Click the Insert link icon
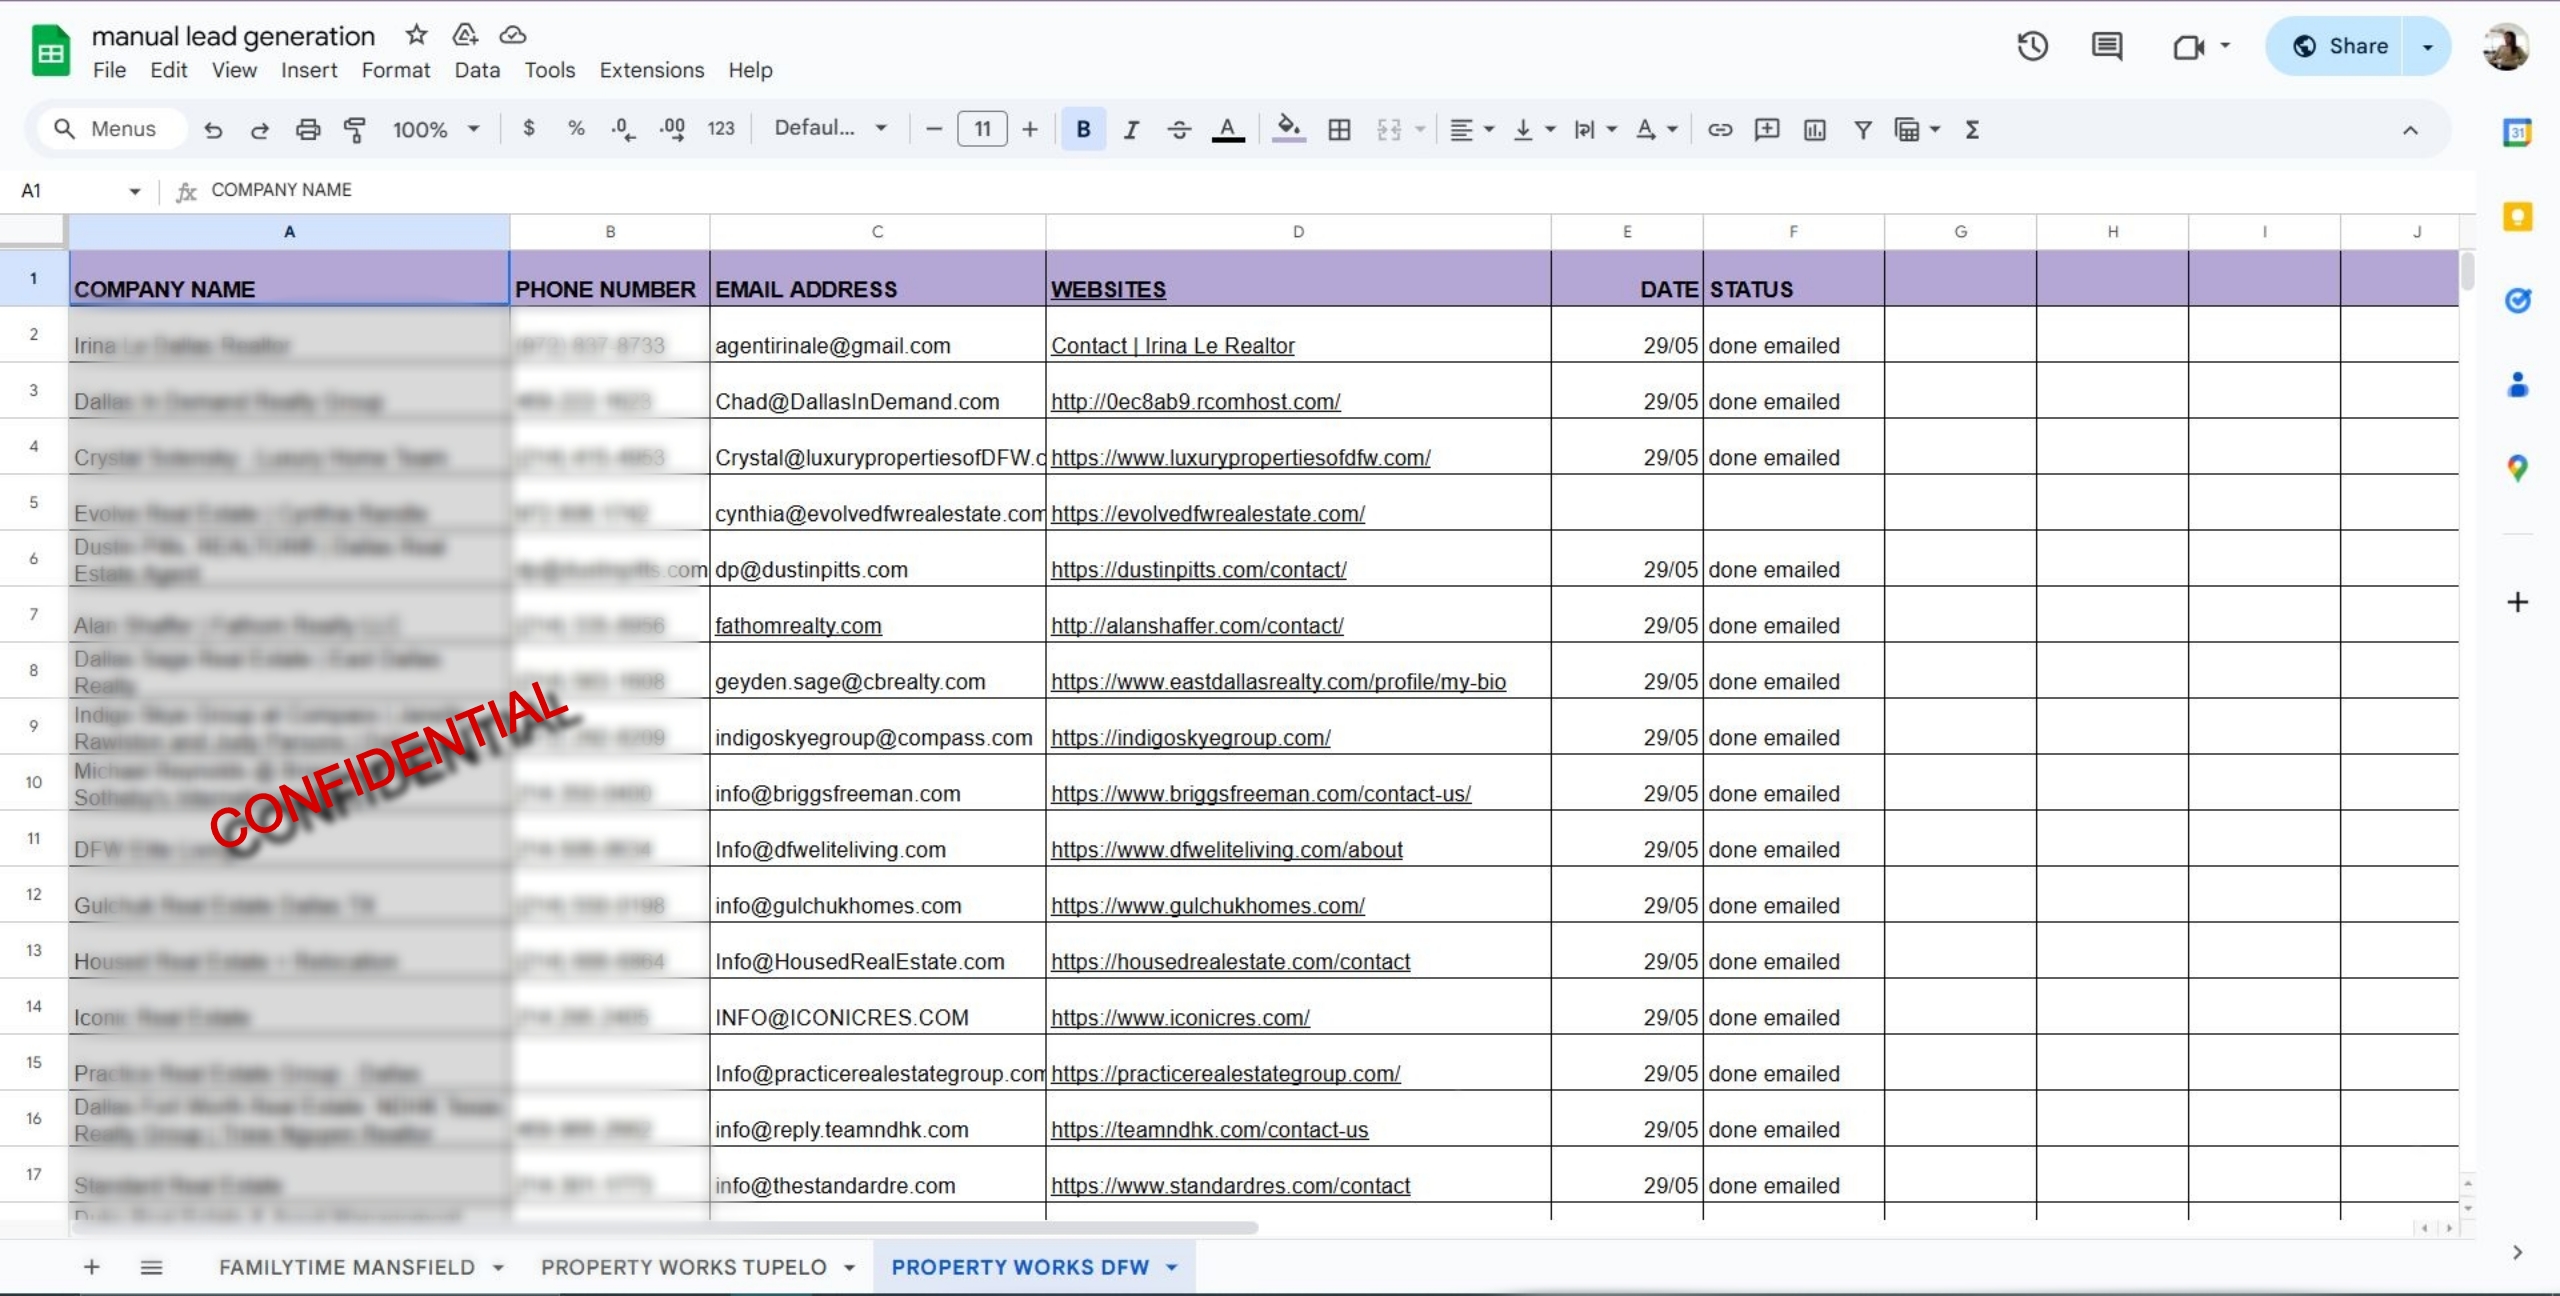The width and height of the screenshot is (2560, 1296). [1719, 129]
